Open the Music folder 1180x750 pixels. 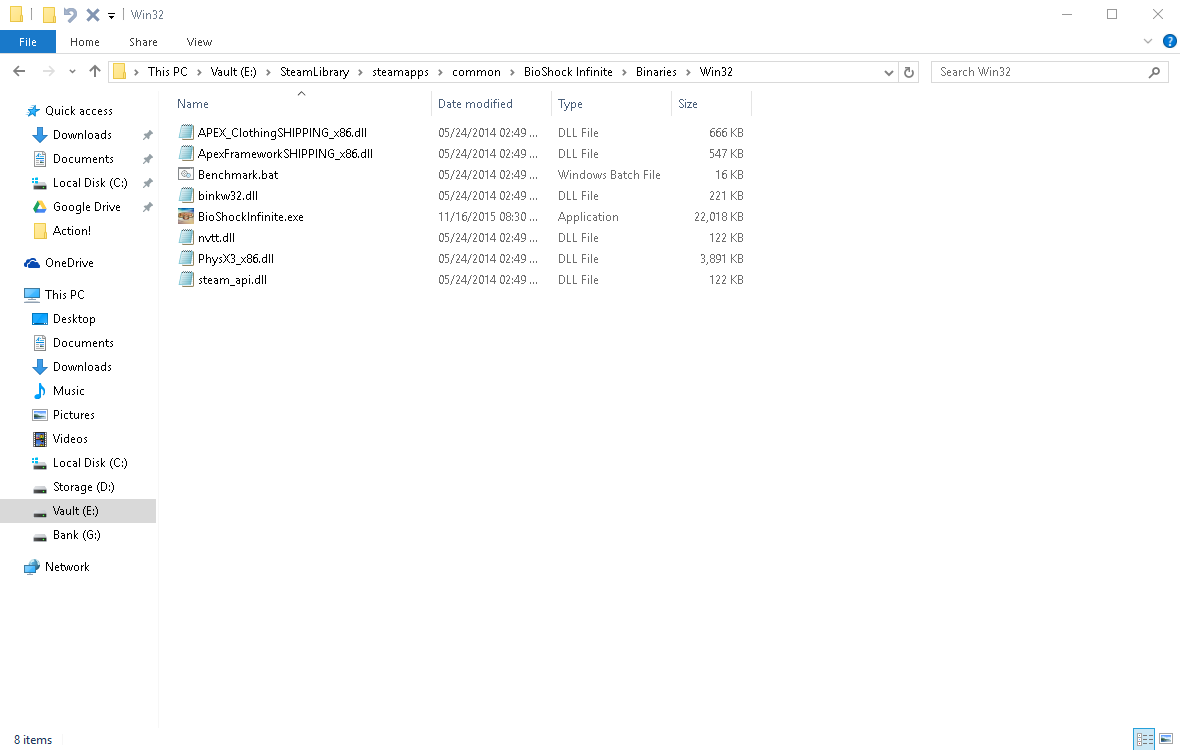tap(68, 390)
